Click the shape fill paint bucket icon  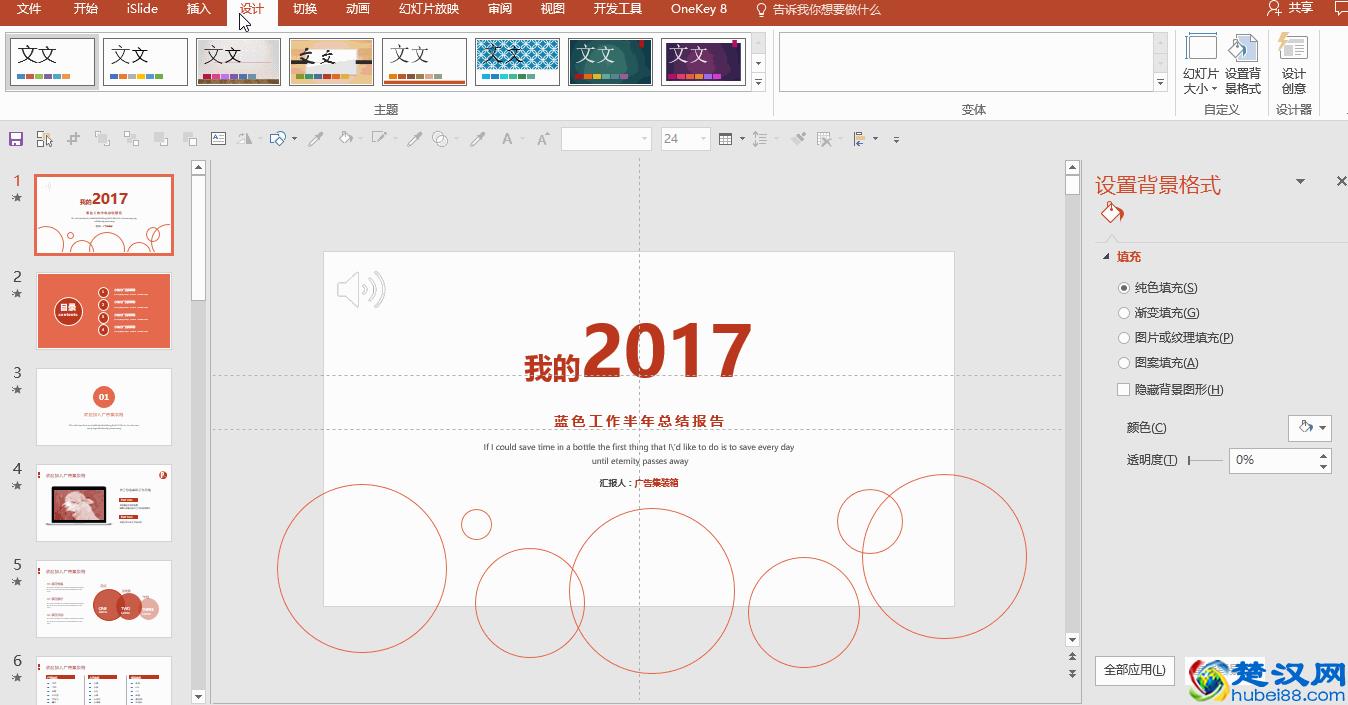tap(346, 138)
